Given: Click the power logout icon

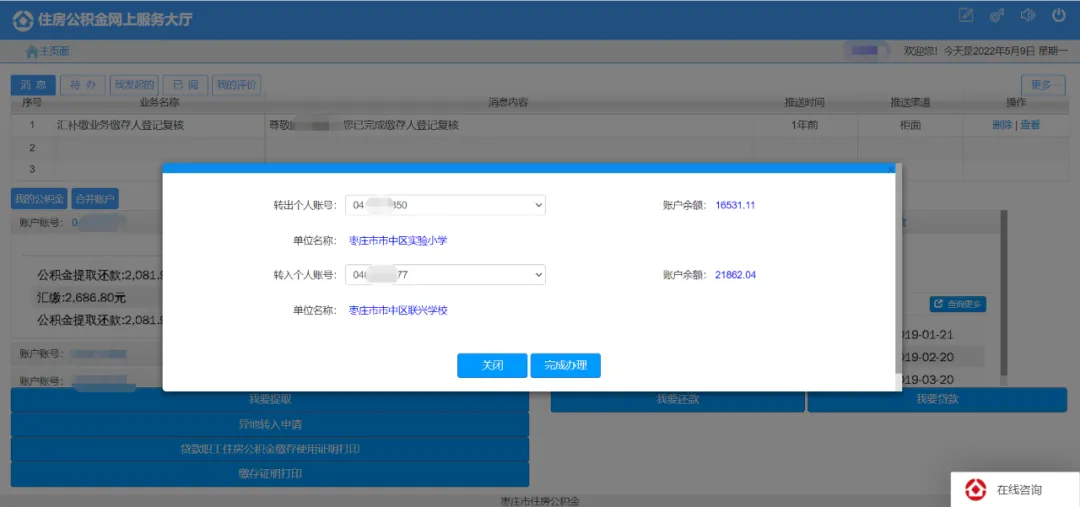Looking at the screenshot, I should pos(1058,15).
